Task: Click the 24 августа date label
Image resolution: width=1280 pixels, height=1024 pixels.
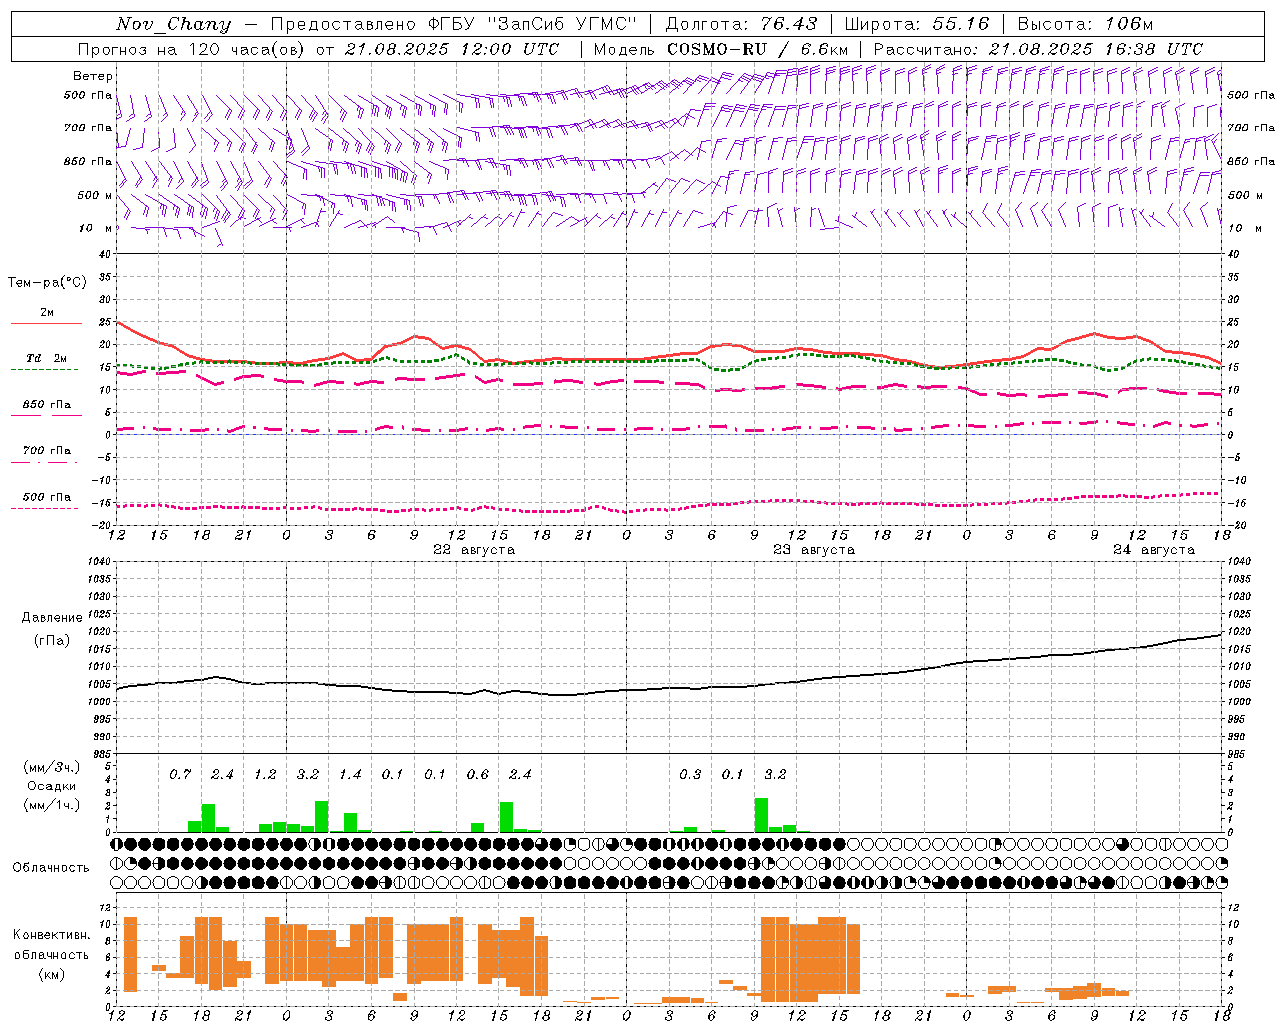Action: [1154, 550]
